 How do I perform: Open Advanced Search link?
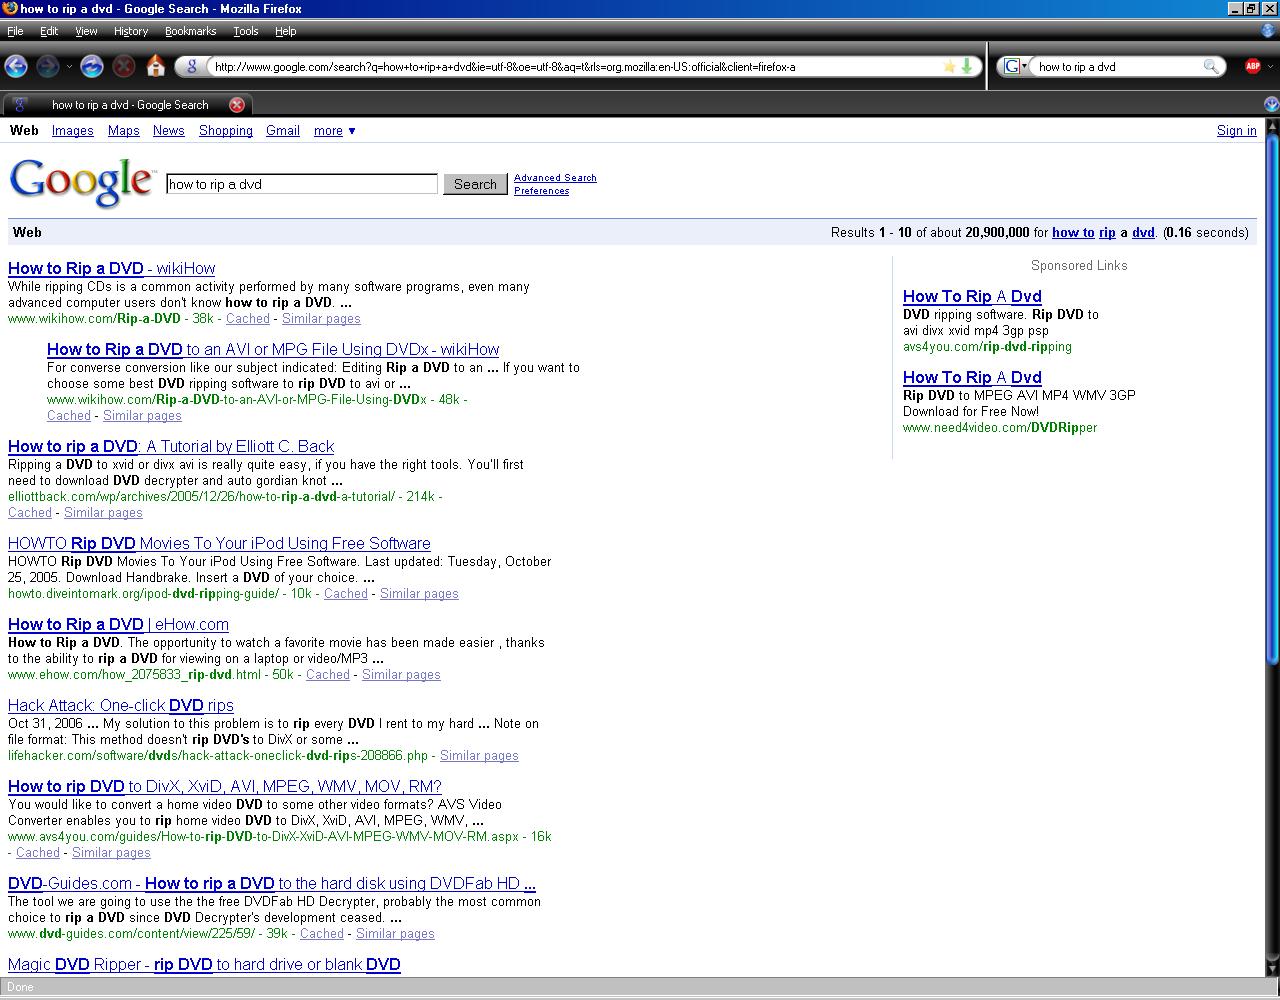click(555, 178)
